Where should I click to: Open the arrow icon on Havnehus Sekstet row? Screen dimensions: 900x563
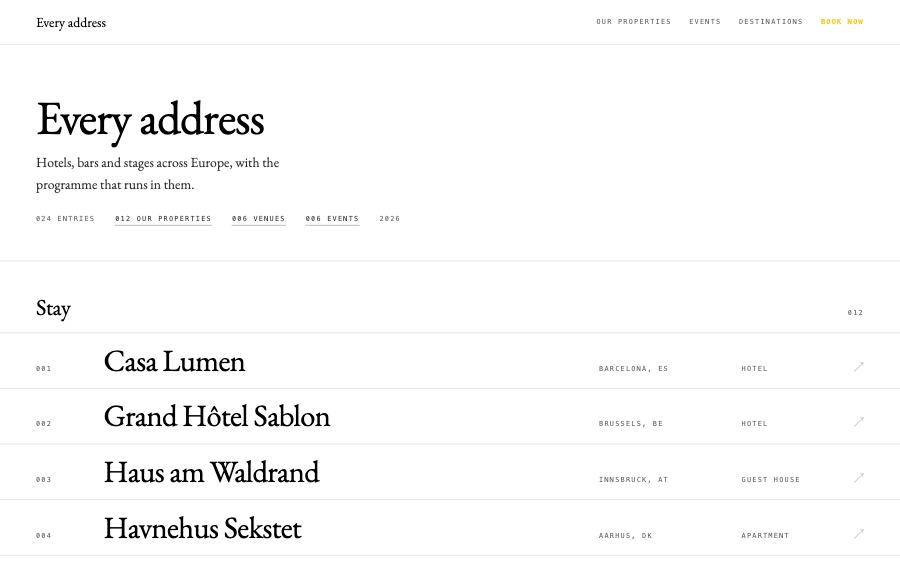(859, 534)
